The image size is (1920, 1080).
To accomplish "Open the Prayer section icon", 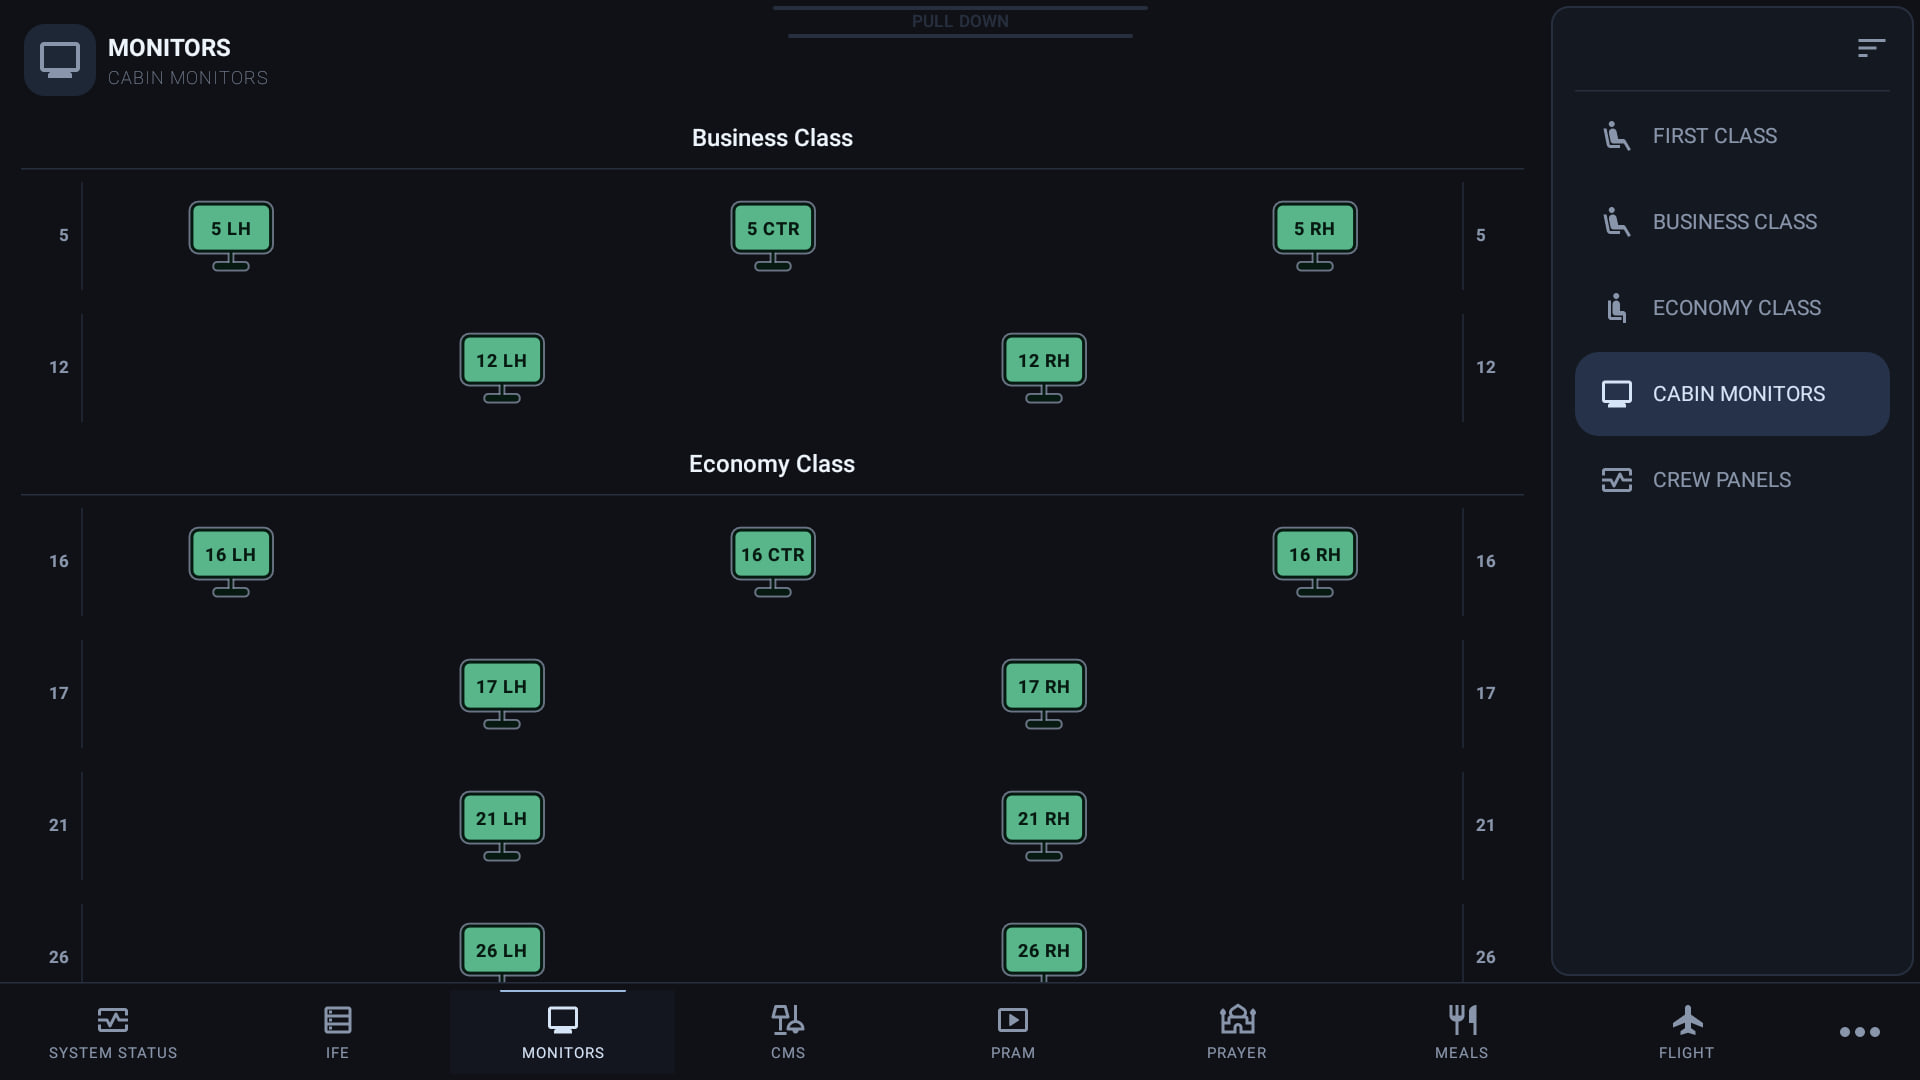I will pos(1237,1020).
